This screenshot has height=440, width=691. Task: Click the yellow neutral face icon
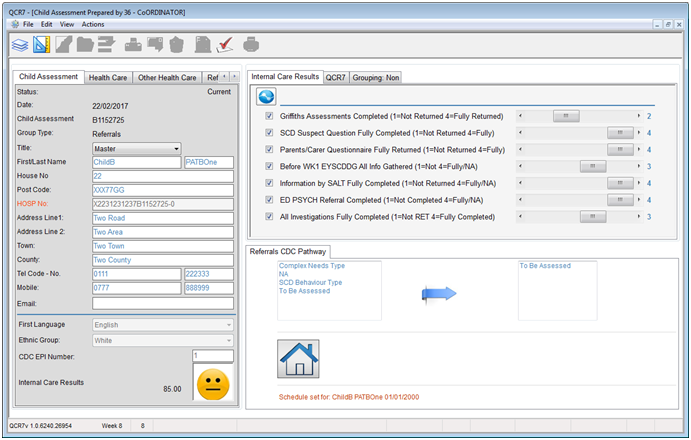click(x=211, y=385)
